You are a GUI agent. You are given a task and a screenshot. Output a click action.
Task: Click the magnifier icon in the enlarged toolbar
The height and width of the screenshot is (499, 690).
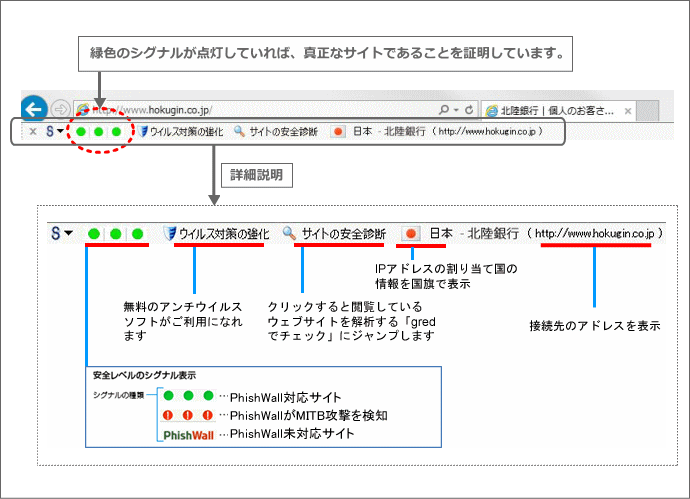289,233
